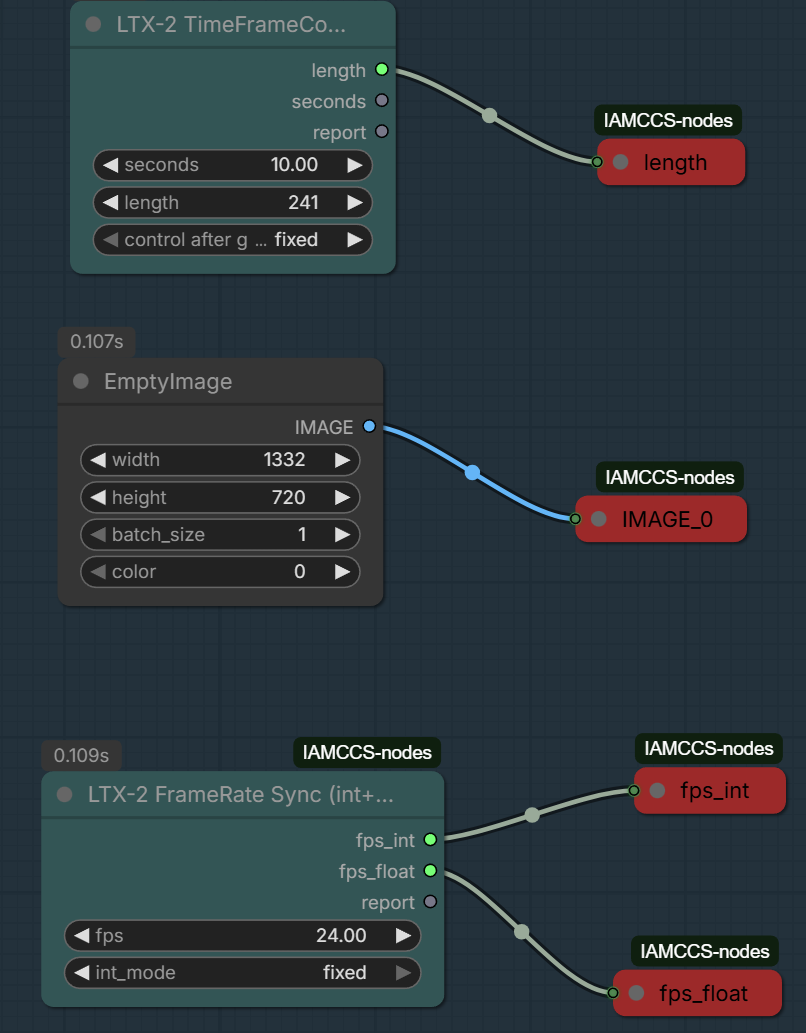
Task: Toggle collapse dot on EmptyImage node title
Action: [x=81, y=382]
